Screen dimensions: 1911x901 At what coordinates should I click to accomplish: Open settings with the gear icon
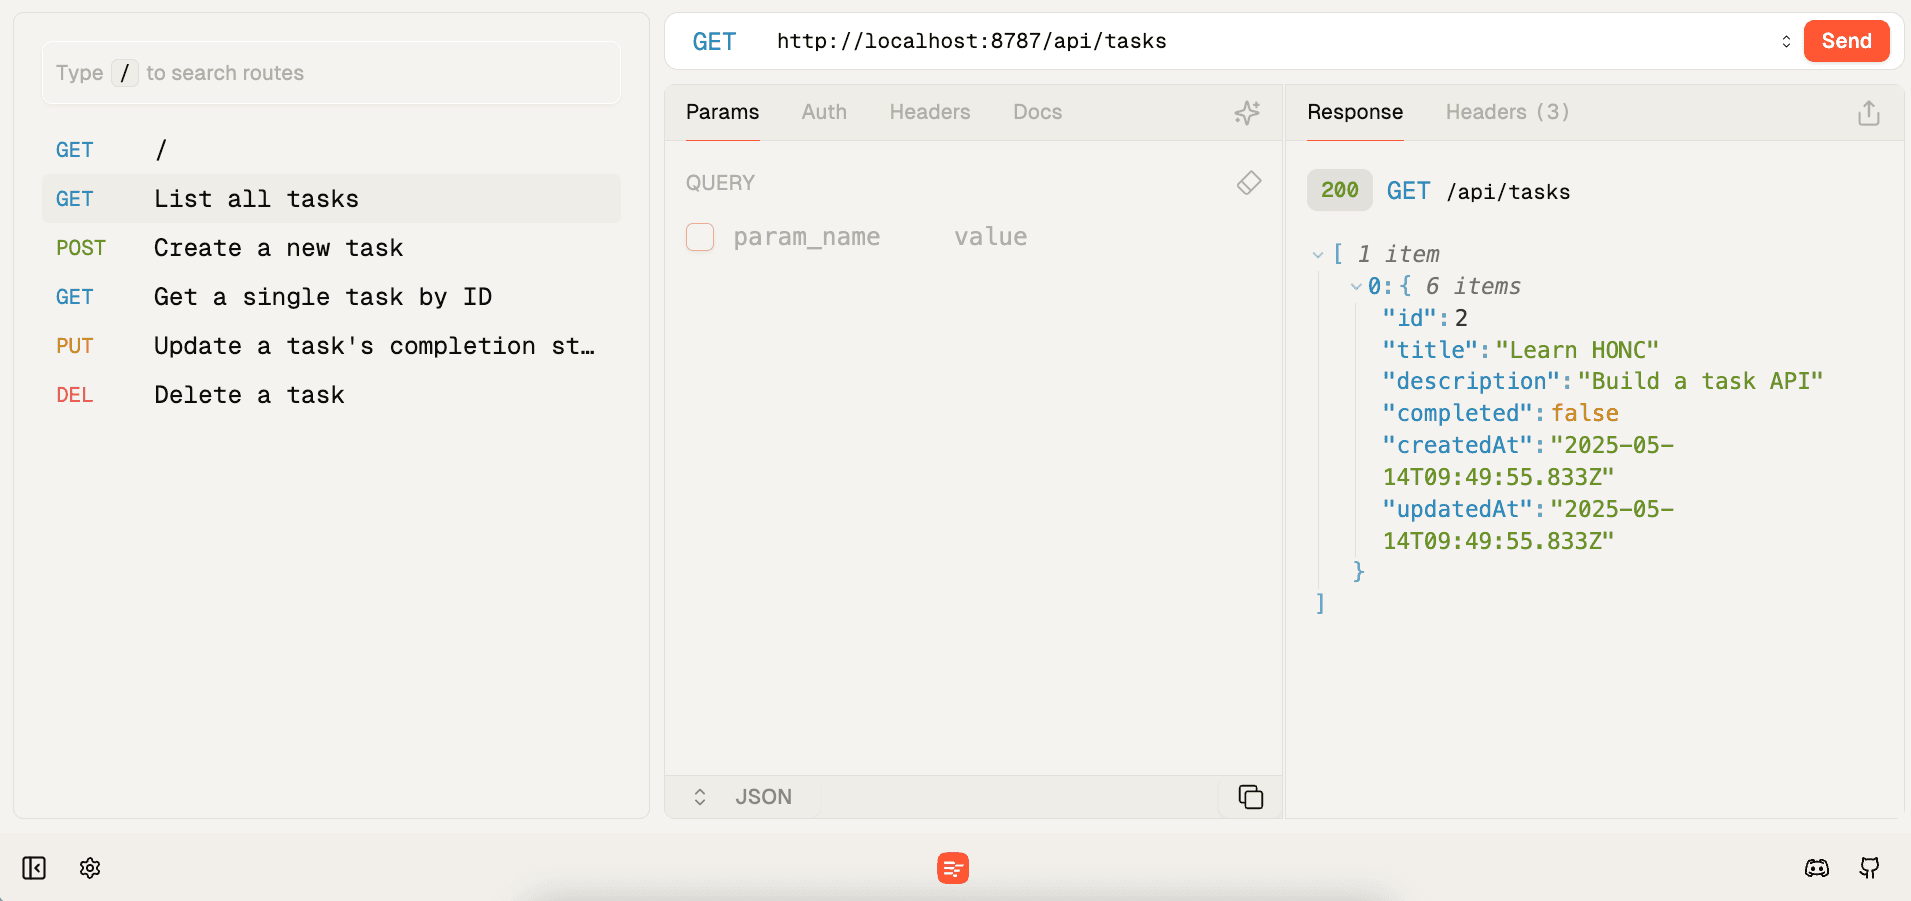pos(89,868)
